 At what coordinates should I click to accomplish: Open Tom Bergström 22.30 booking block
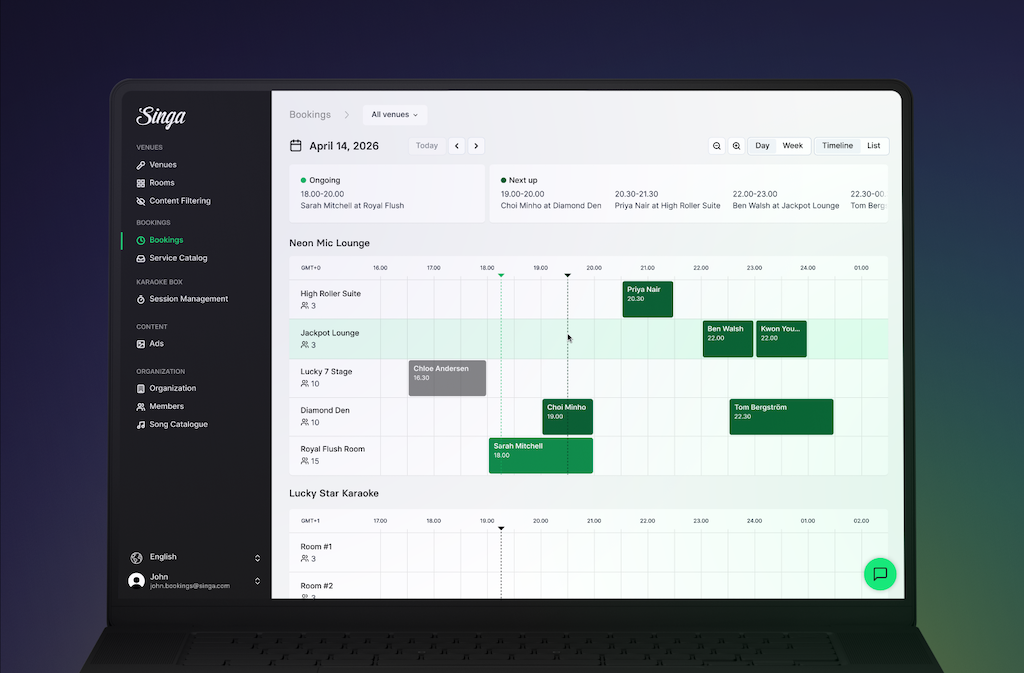781,417
